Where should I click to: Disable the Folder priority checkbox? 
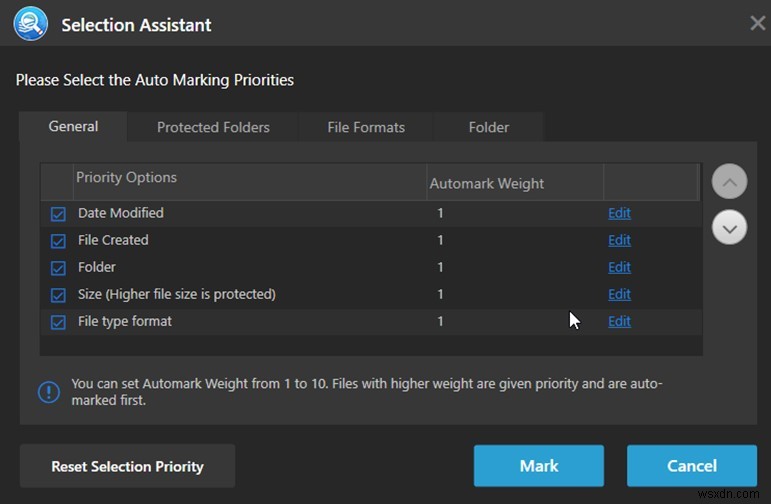pos(58,268)
